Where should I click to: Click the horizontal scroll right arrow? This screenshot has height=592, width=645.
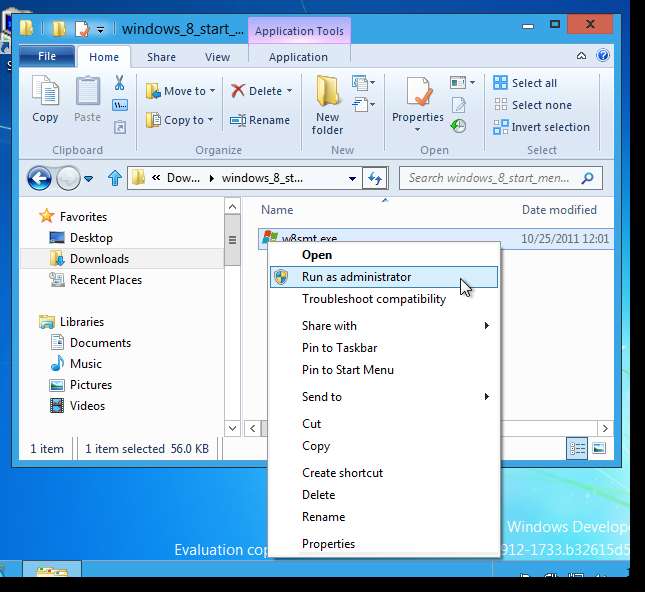click(605, 428)
